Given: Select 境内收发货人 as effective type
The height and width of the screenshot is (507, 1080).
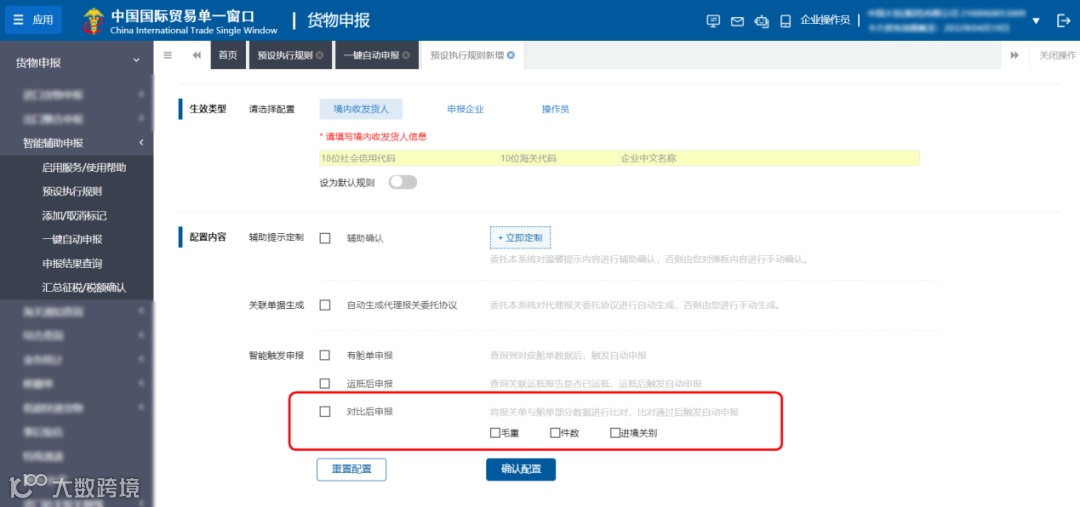Looking at the screenshot, I should pos(361,109).
